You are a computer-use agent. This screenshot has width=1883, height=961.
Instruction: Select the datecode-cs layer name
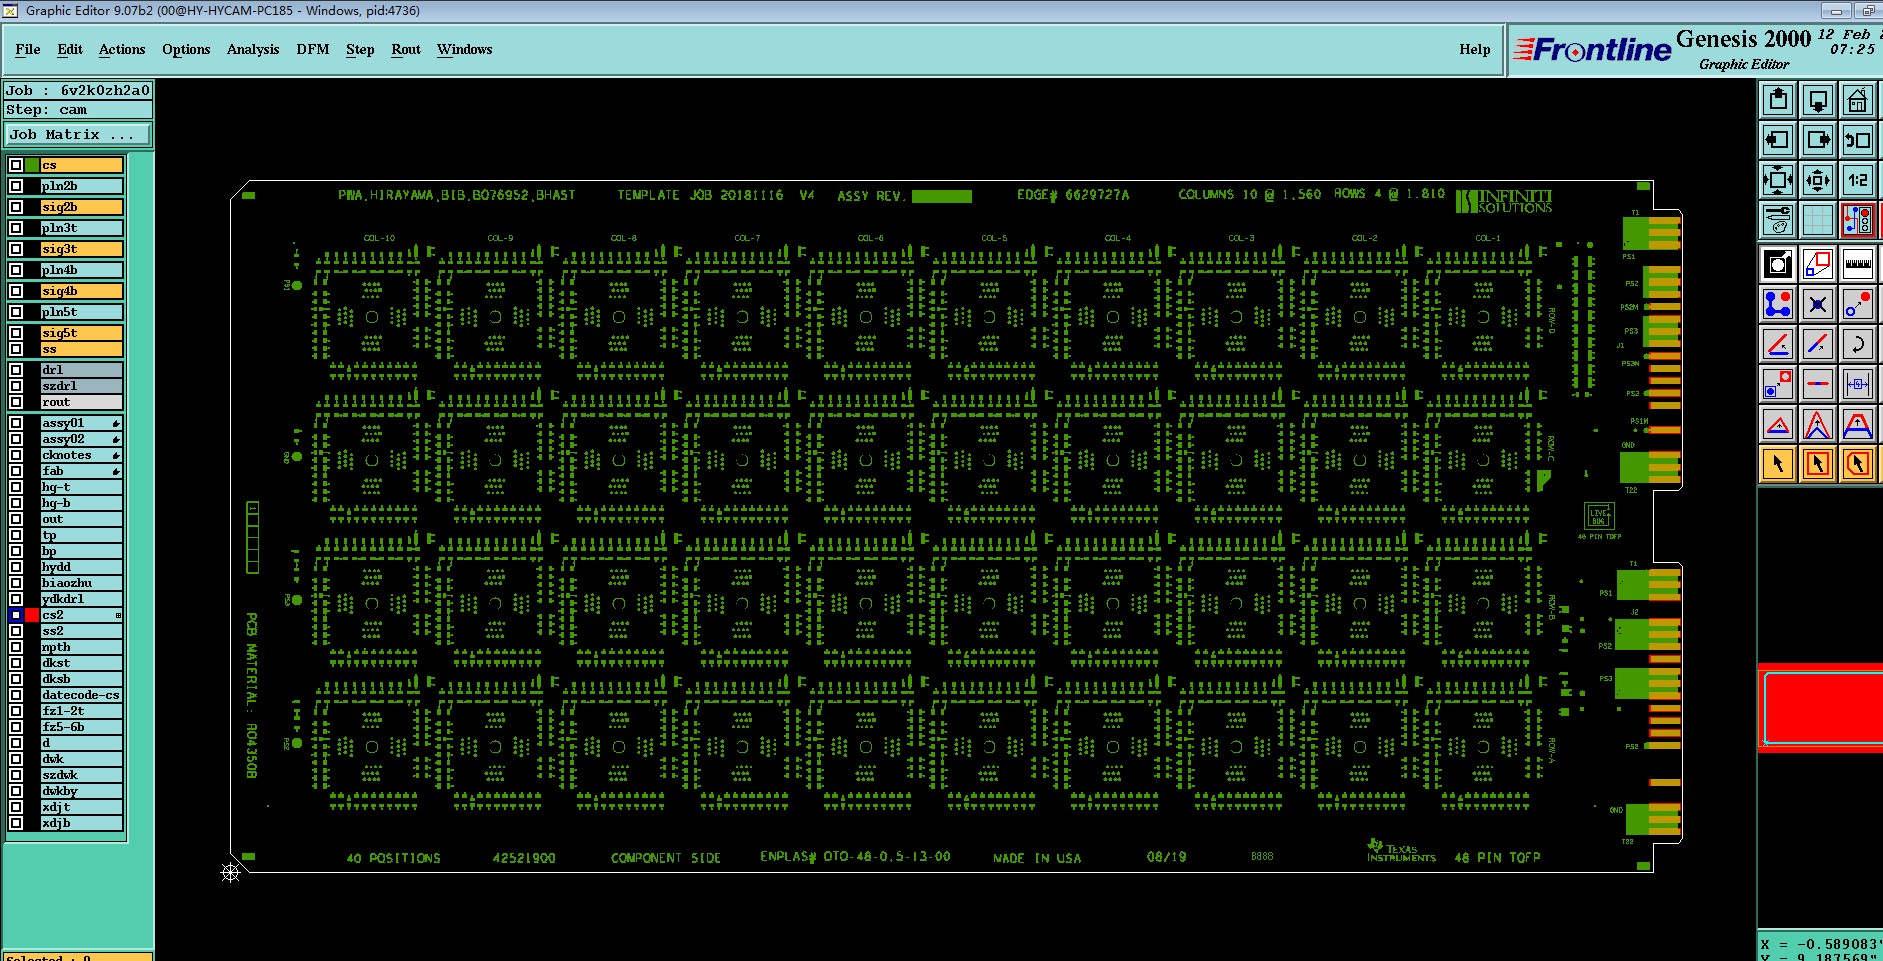(82, 695)
